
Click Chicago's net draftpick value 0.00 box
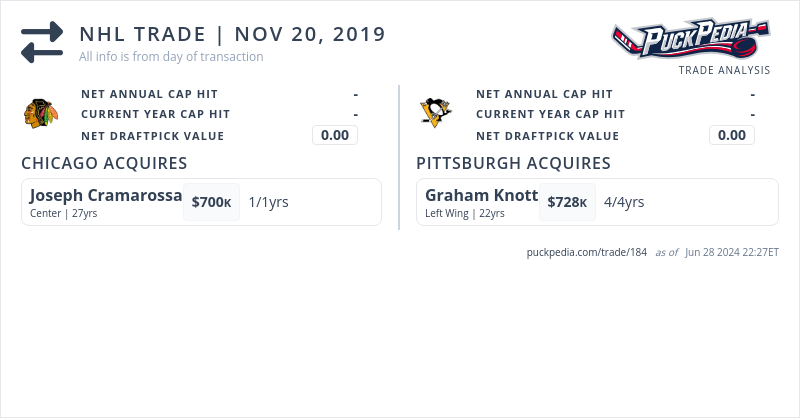335,135
